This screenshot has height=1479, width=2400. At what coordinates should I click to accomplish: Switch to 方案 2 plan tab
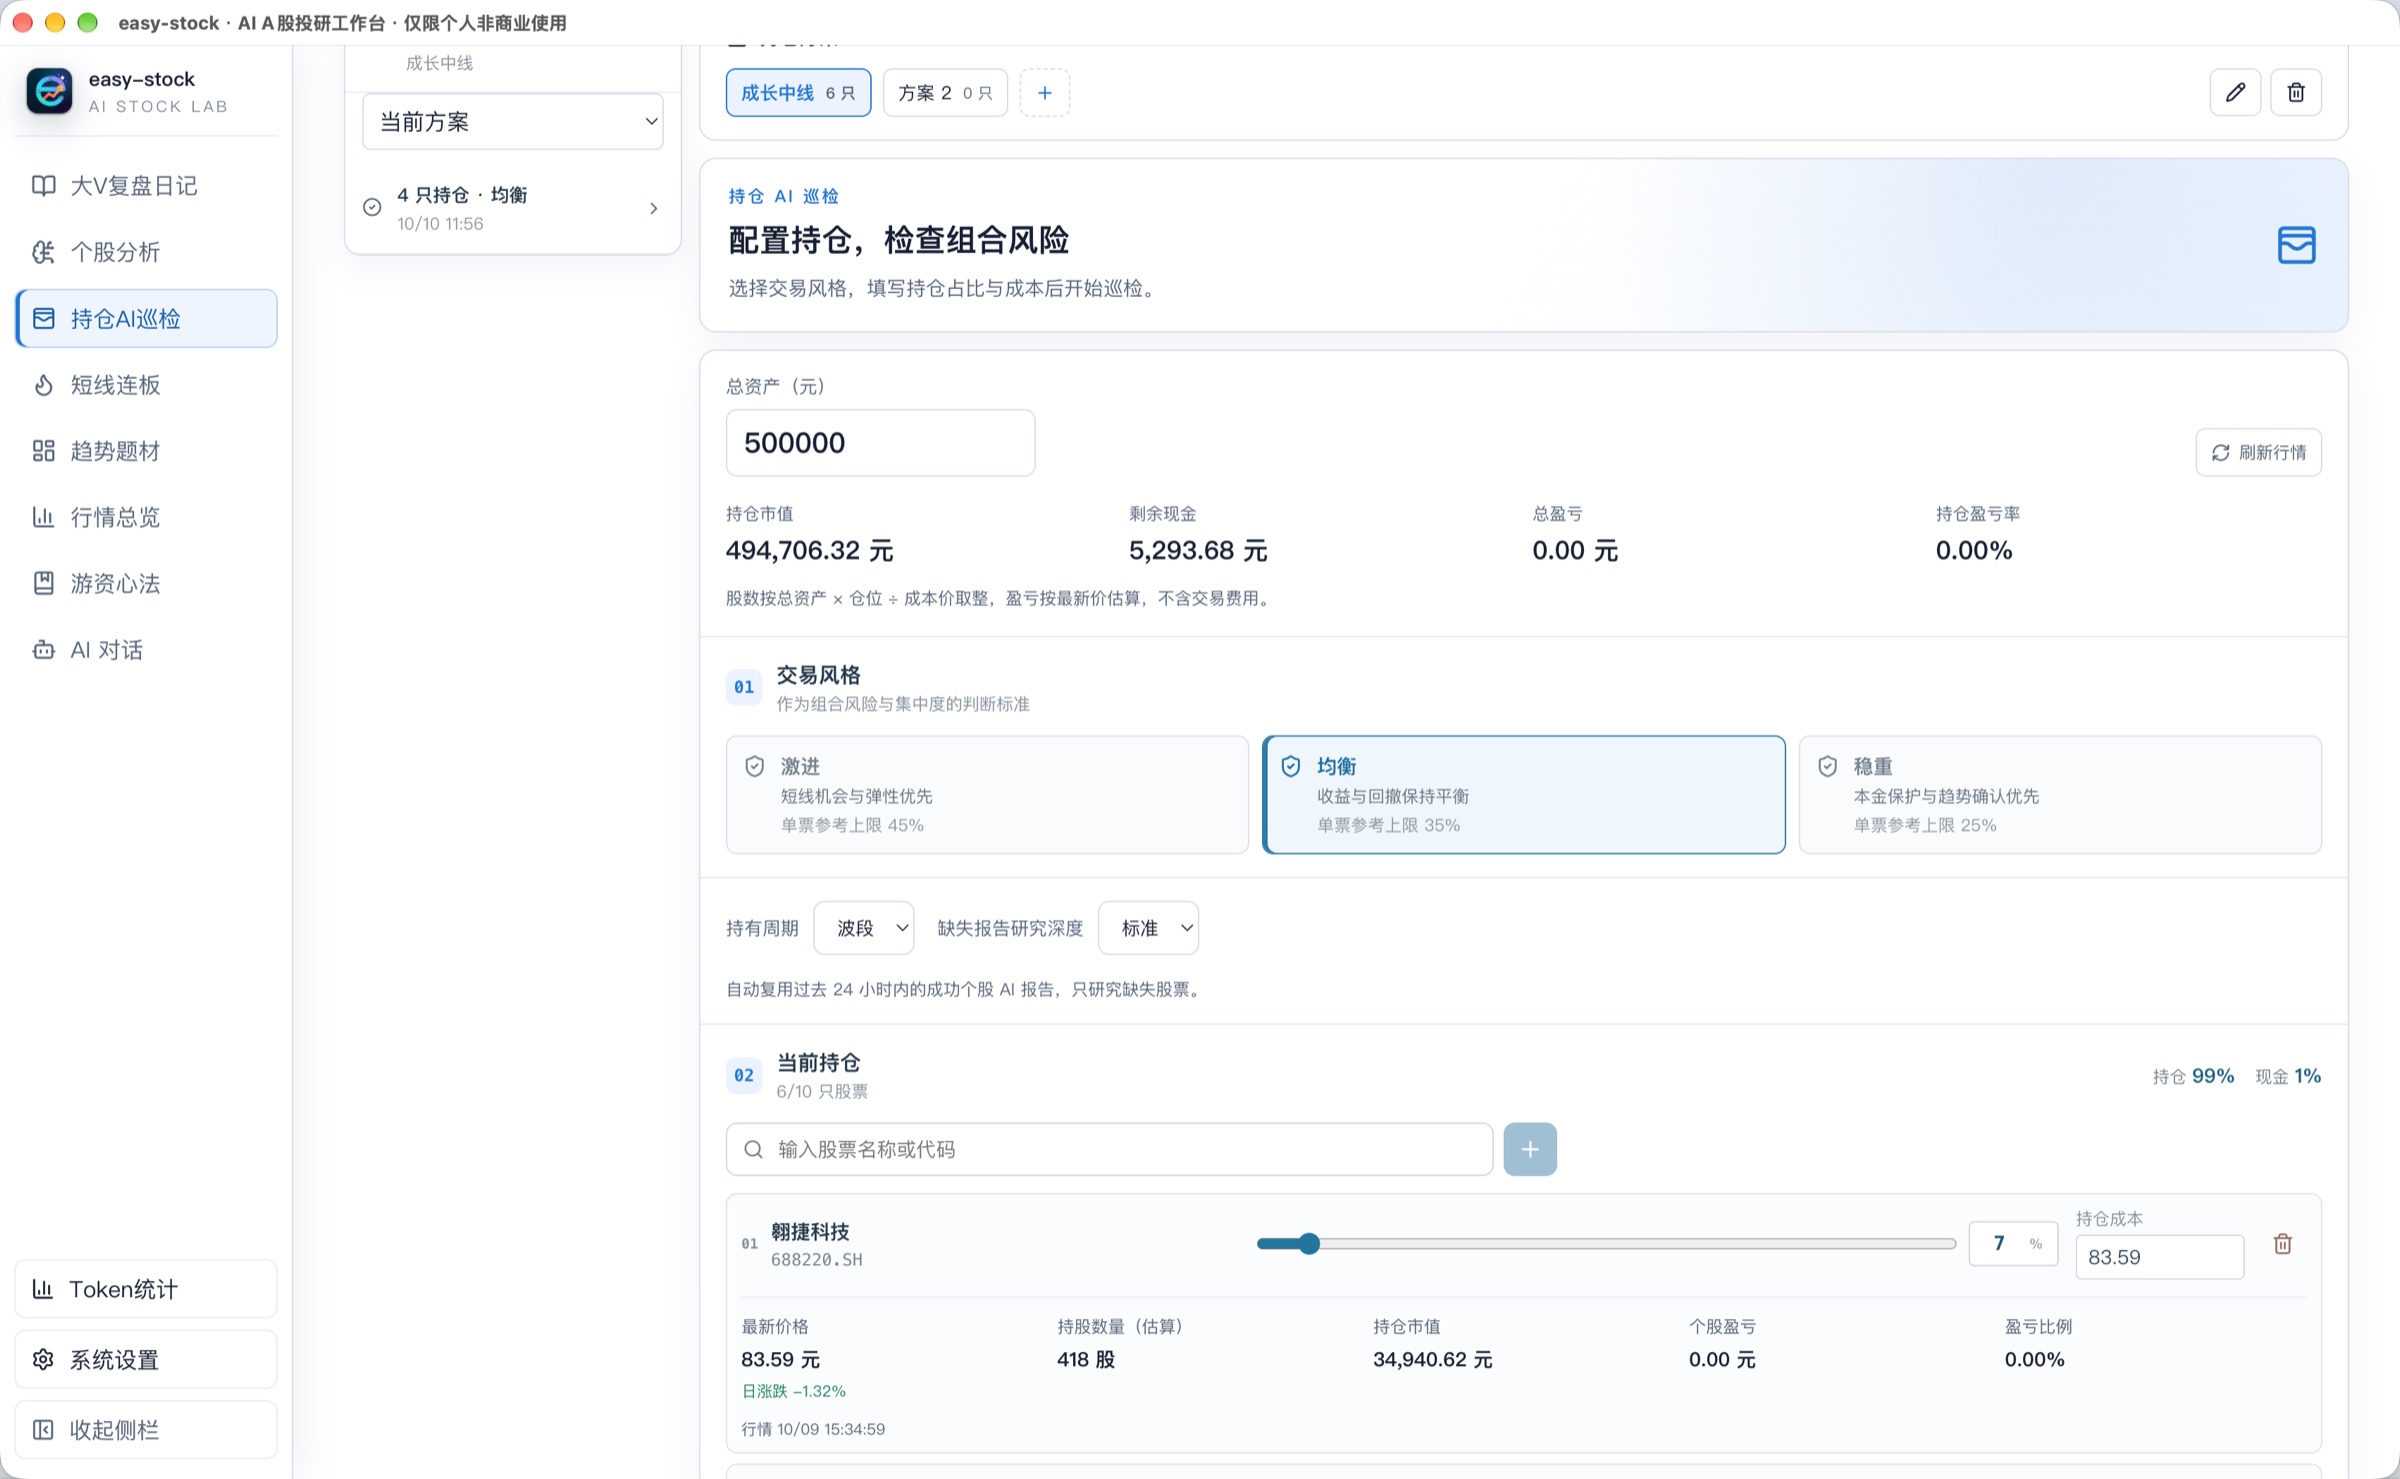tap(945, 93)
